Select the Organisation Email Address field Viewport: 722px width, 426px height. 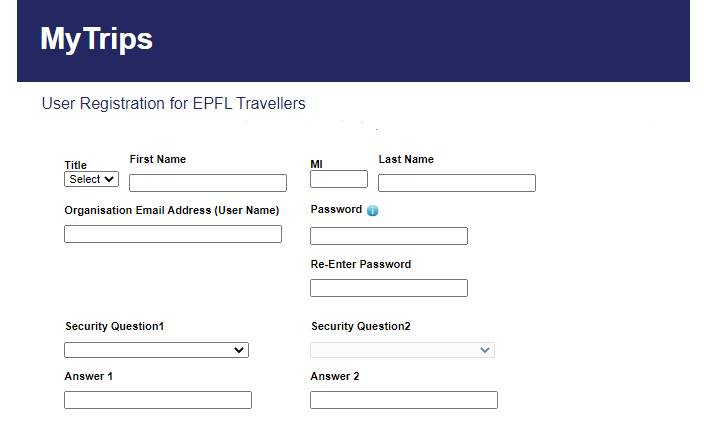[x=173, y=234]
